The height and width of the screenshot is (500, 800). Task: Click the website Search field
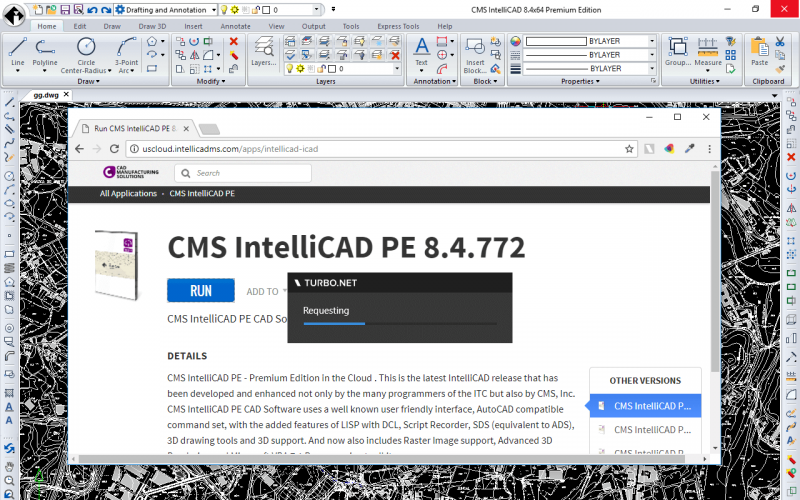point(243,173)
